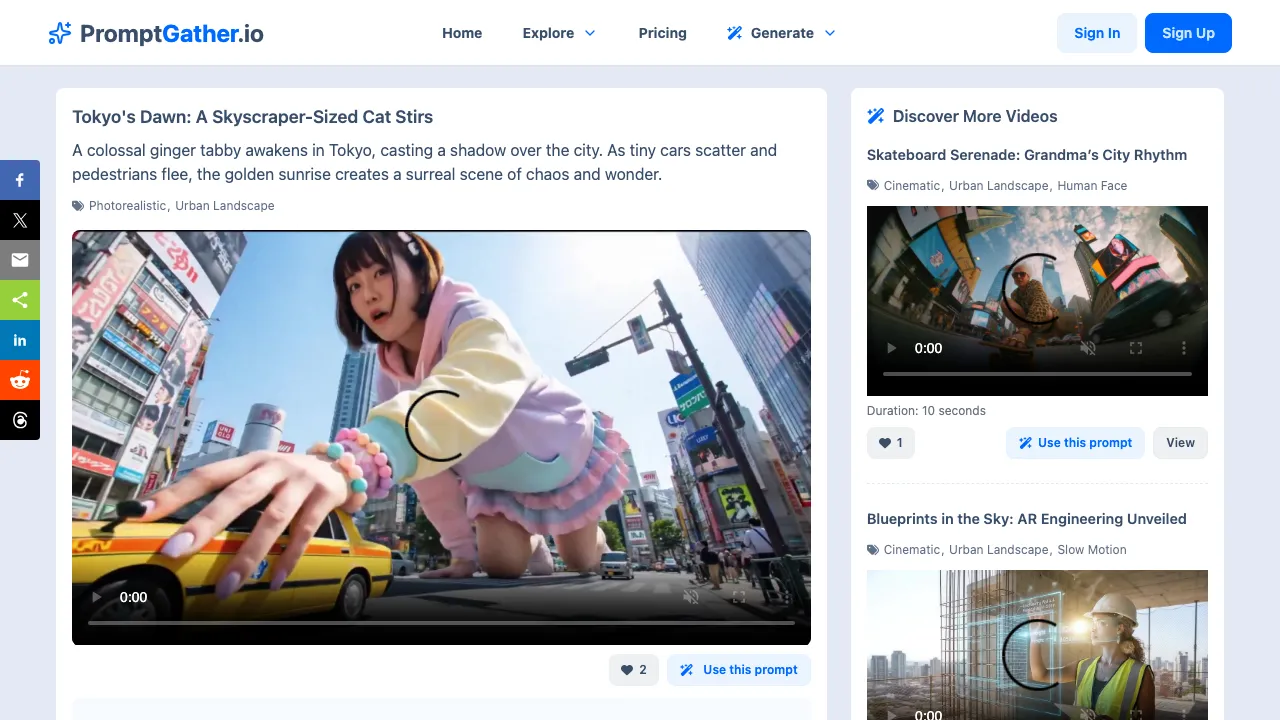Screen dimensions: 1280x720
Task: View the Skateboard Serenade video page
Action: 1180,443
